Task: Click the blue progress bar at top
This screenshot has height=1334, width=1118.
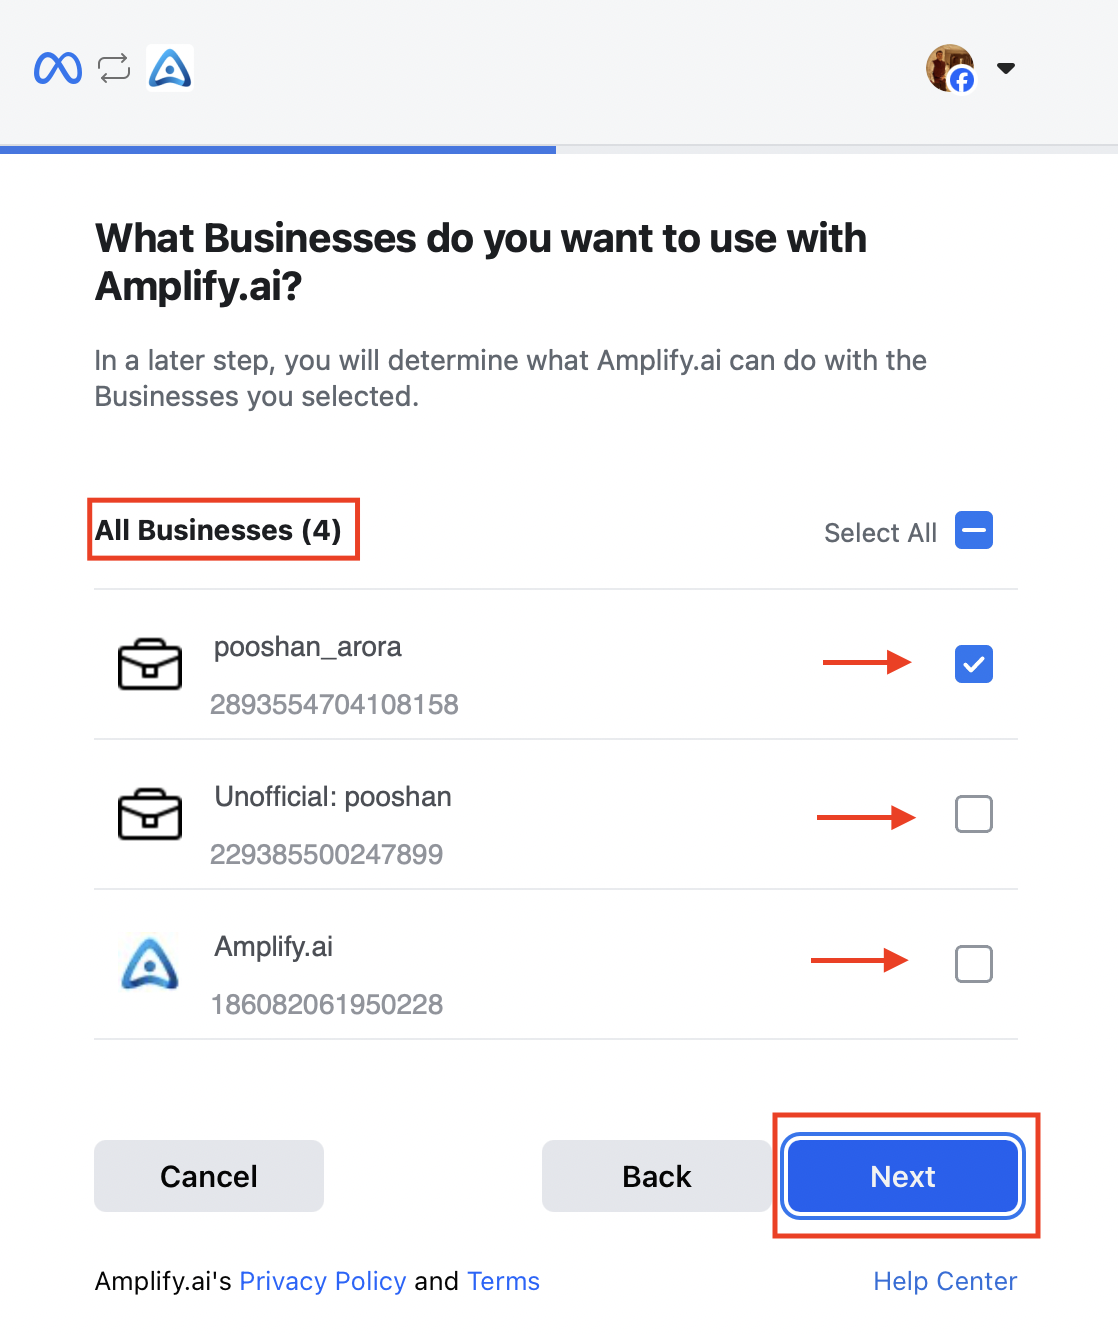Action: [278, 149]
